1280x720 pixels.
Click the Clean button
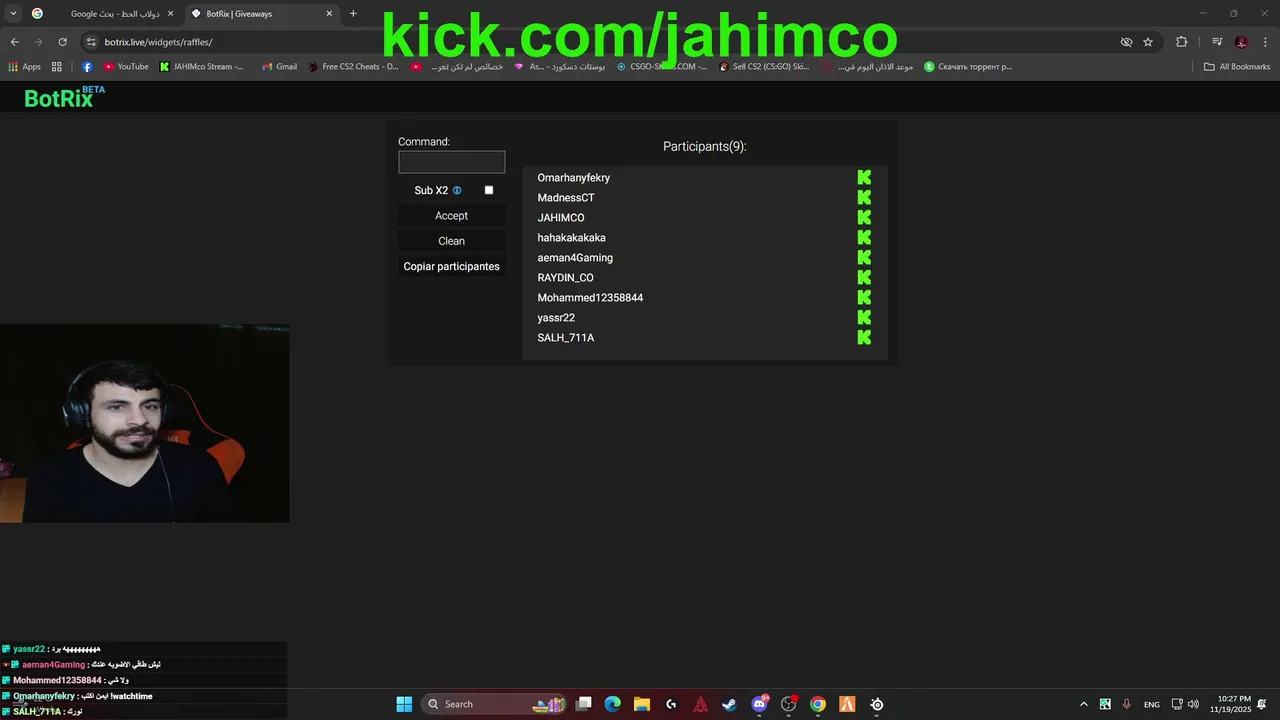click(451, 241)
